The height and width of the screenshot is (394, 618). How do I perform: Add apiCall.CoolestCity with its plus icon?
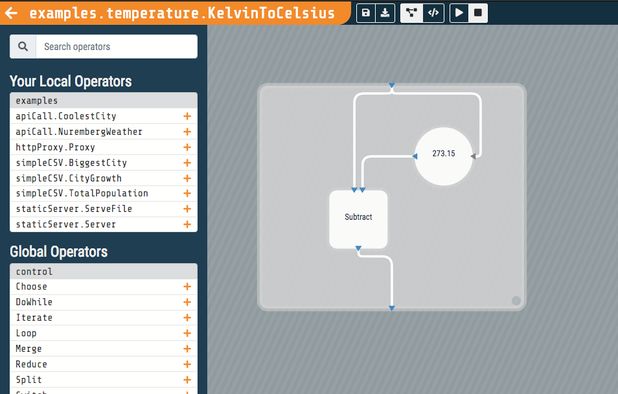187,116
